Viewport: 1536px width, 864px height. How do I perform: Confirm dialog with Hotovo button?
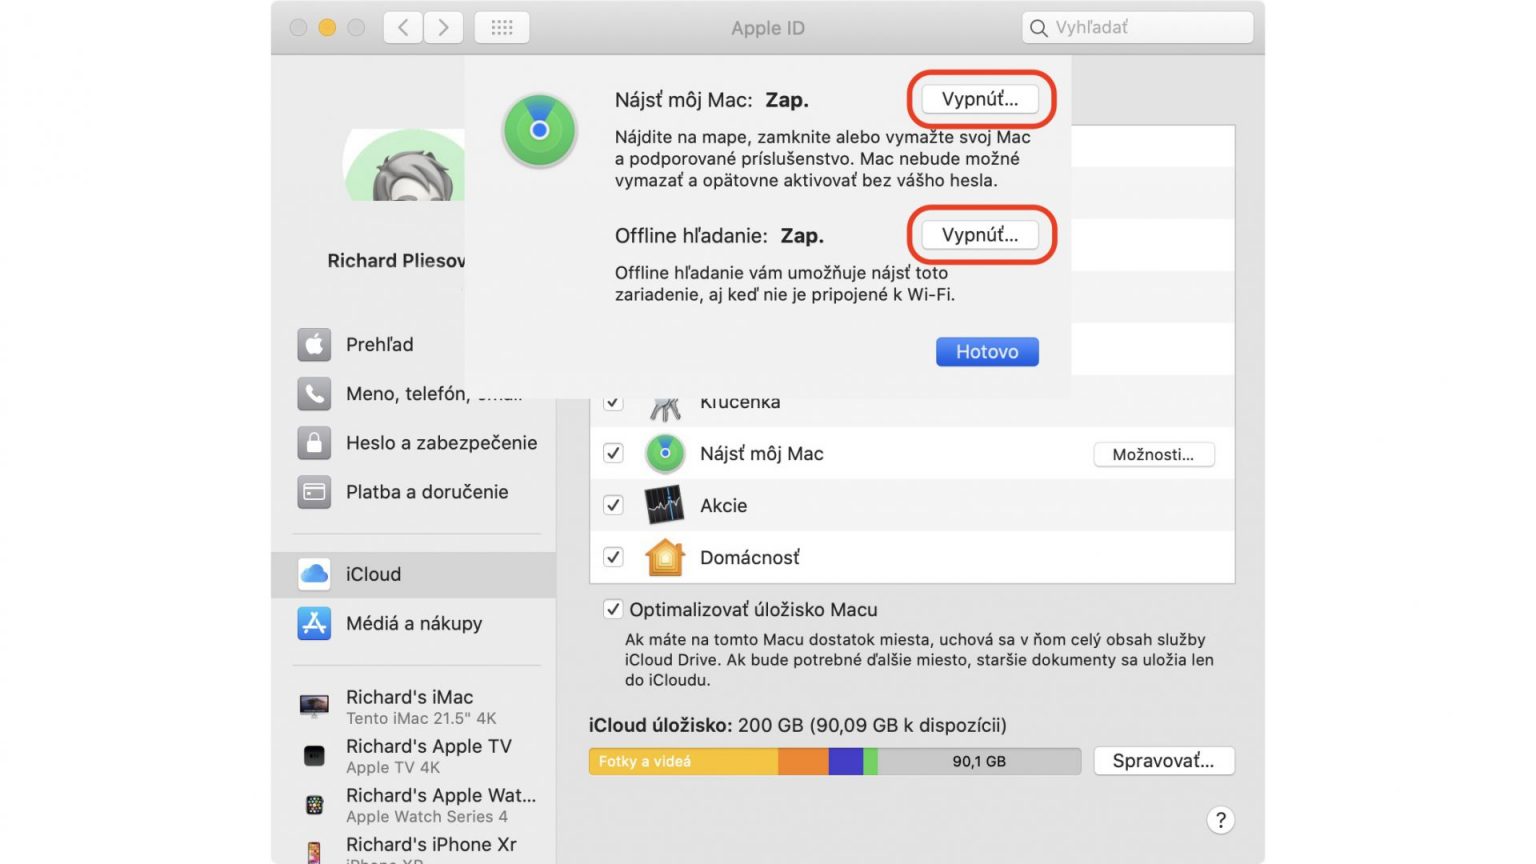point(987,352)
